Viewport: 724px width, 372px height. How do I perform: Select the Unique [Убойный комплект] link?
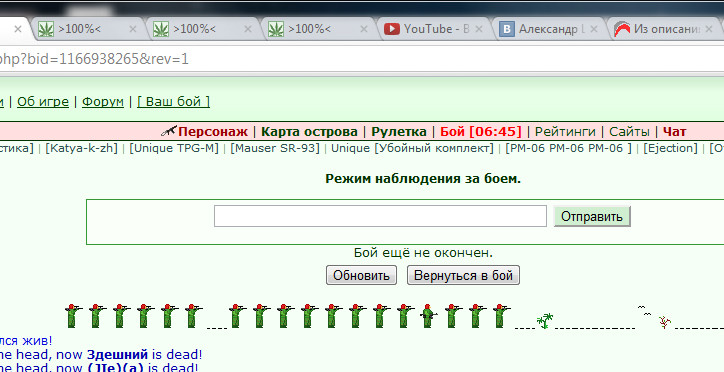click(412, 149)
